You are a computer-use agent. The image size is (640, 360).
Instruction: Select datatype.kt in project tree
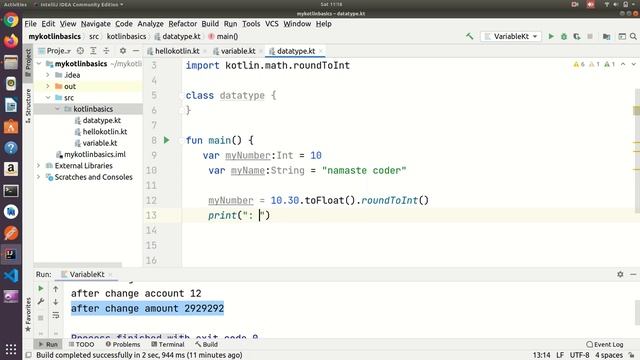(x=102, y=120)
